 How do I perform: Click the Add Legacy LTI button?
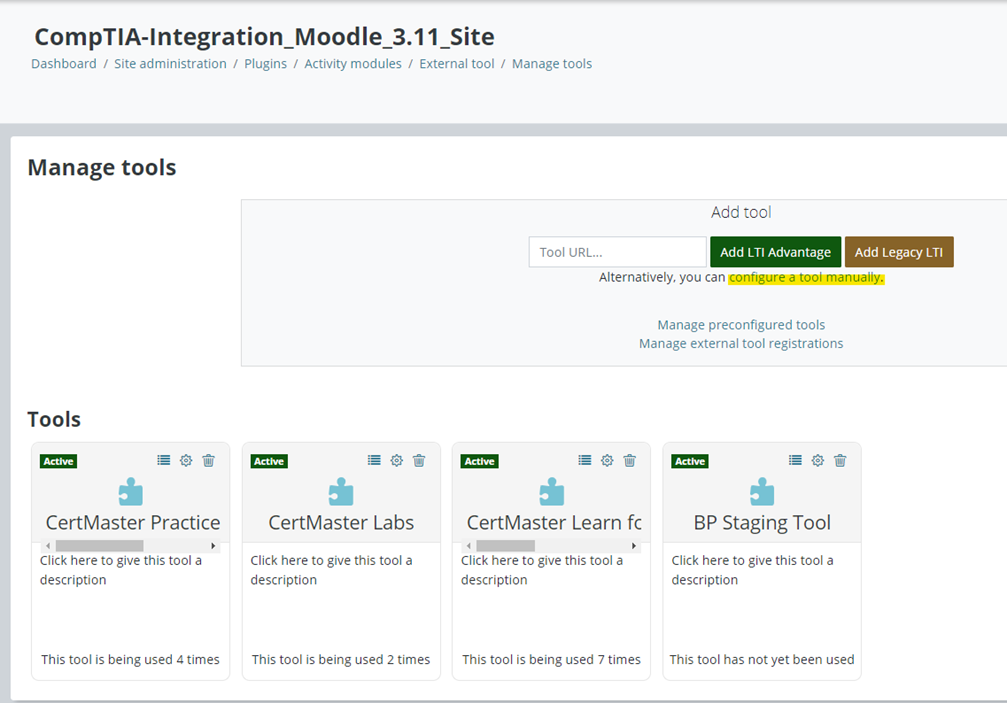899,252
